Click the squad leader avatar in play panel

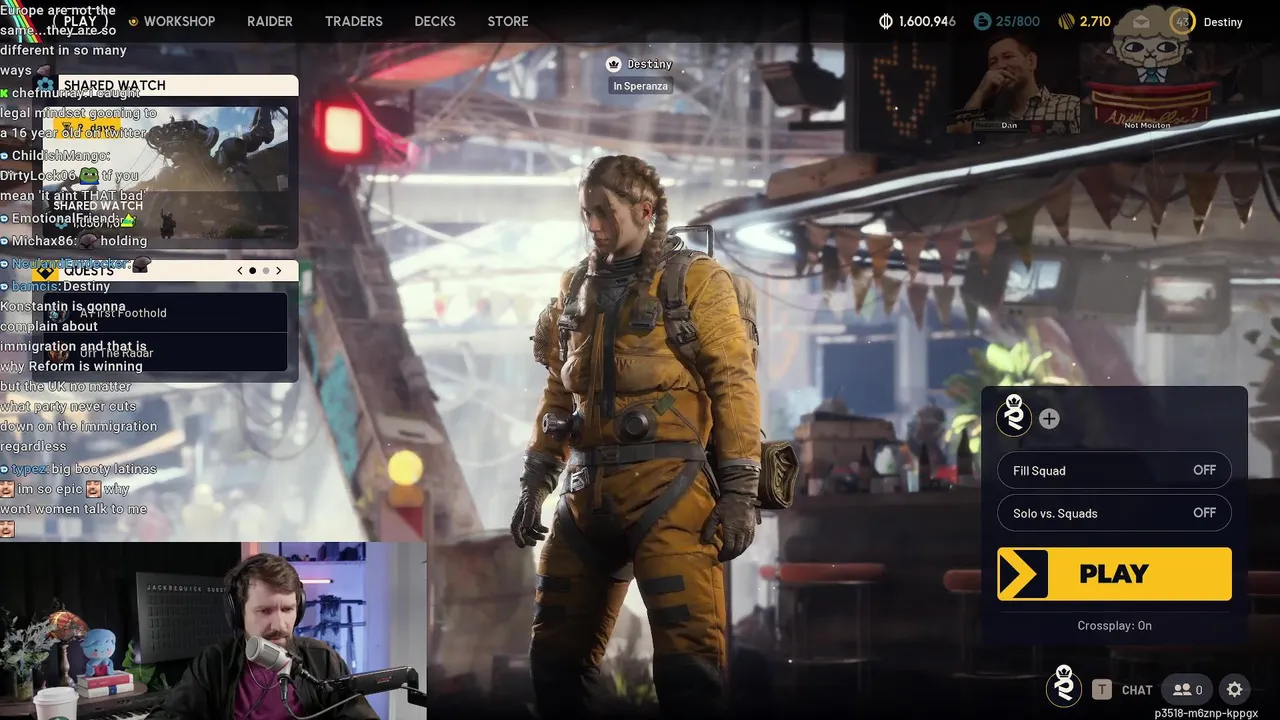(1014, 416)
